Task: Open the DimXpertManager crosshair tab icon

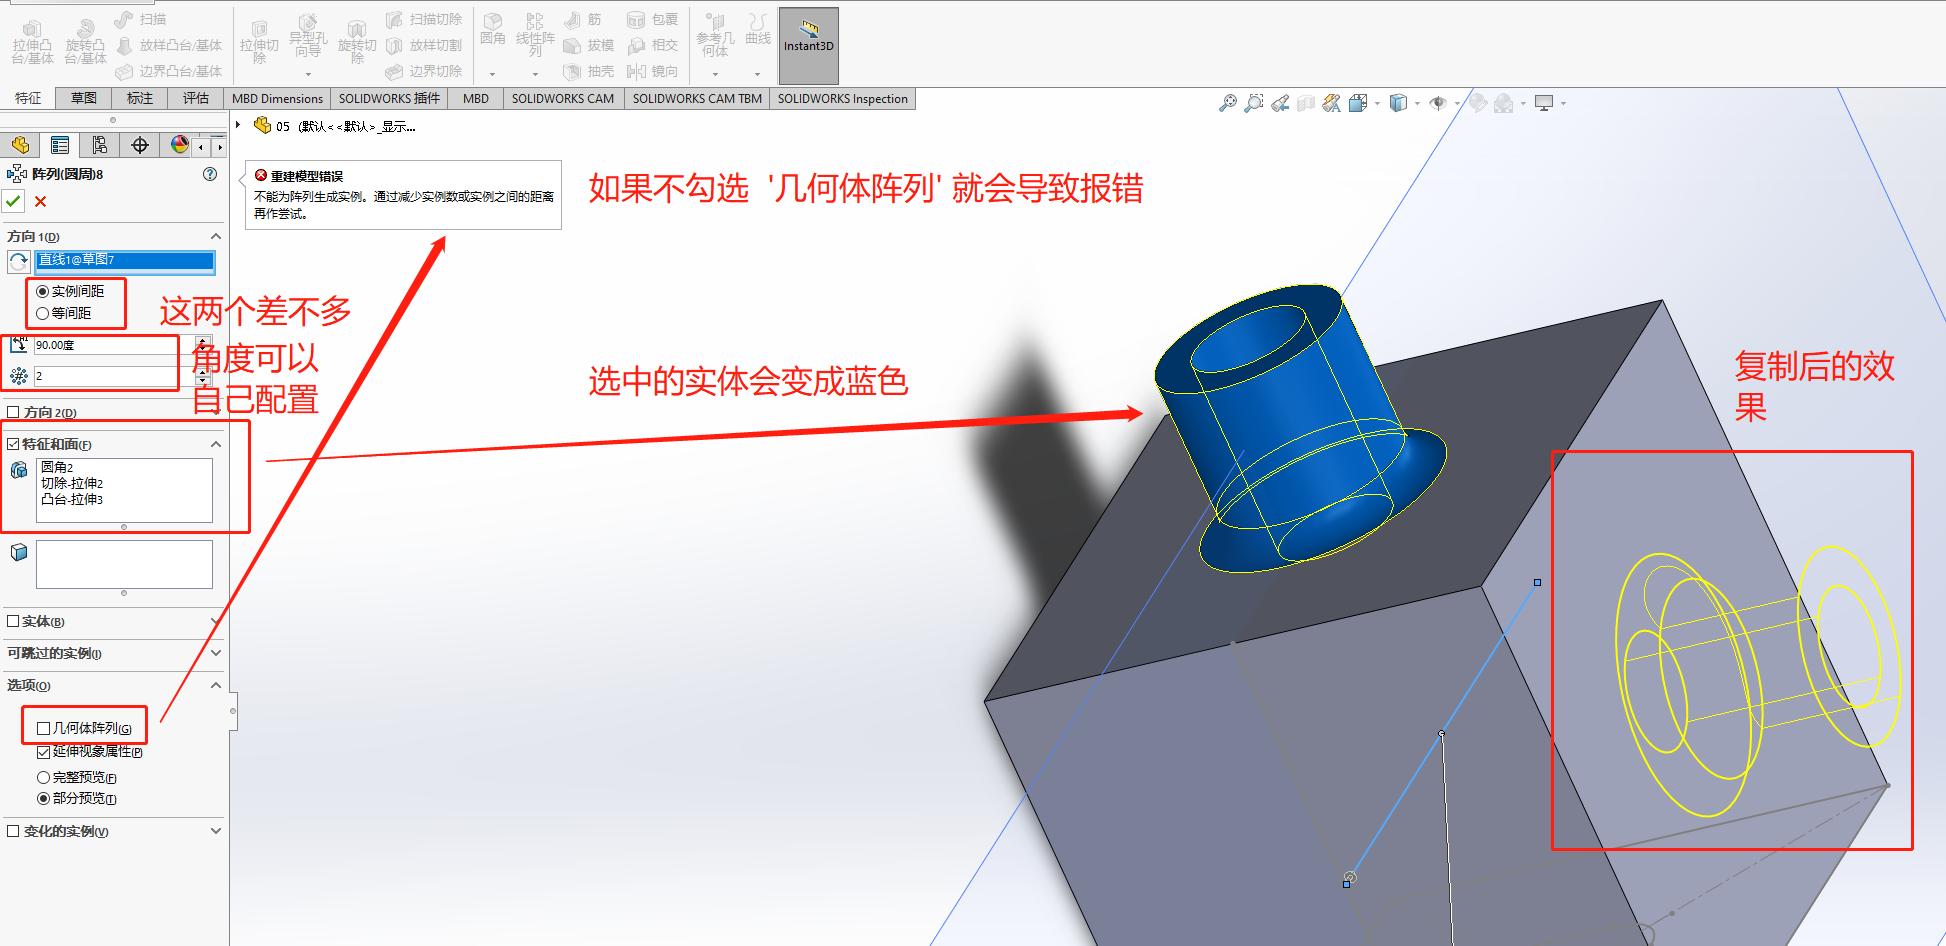Action: point(140,145)
